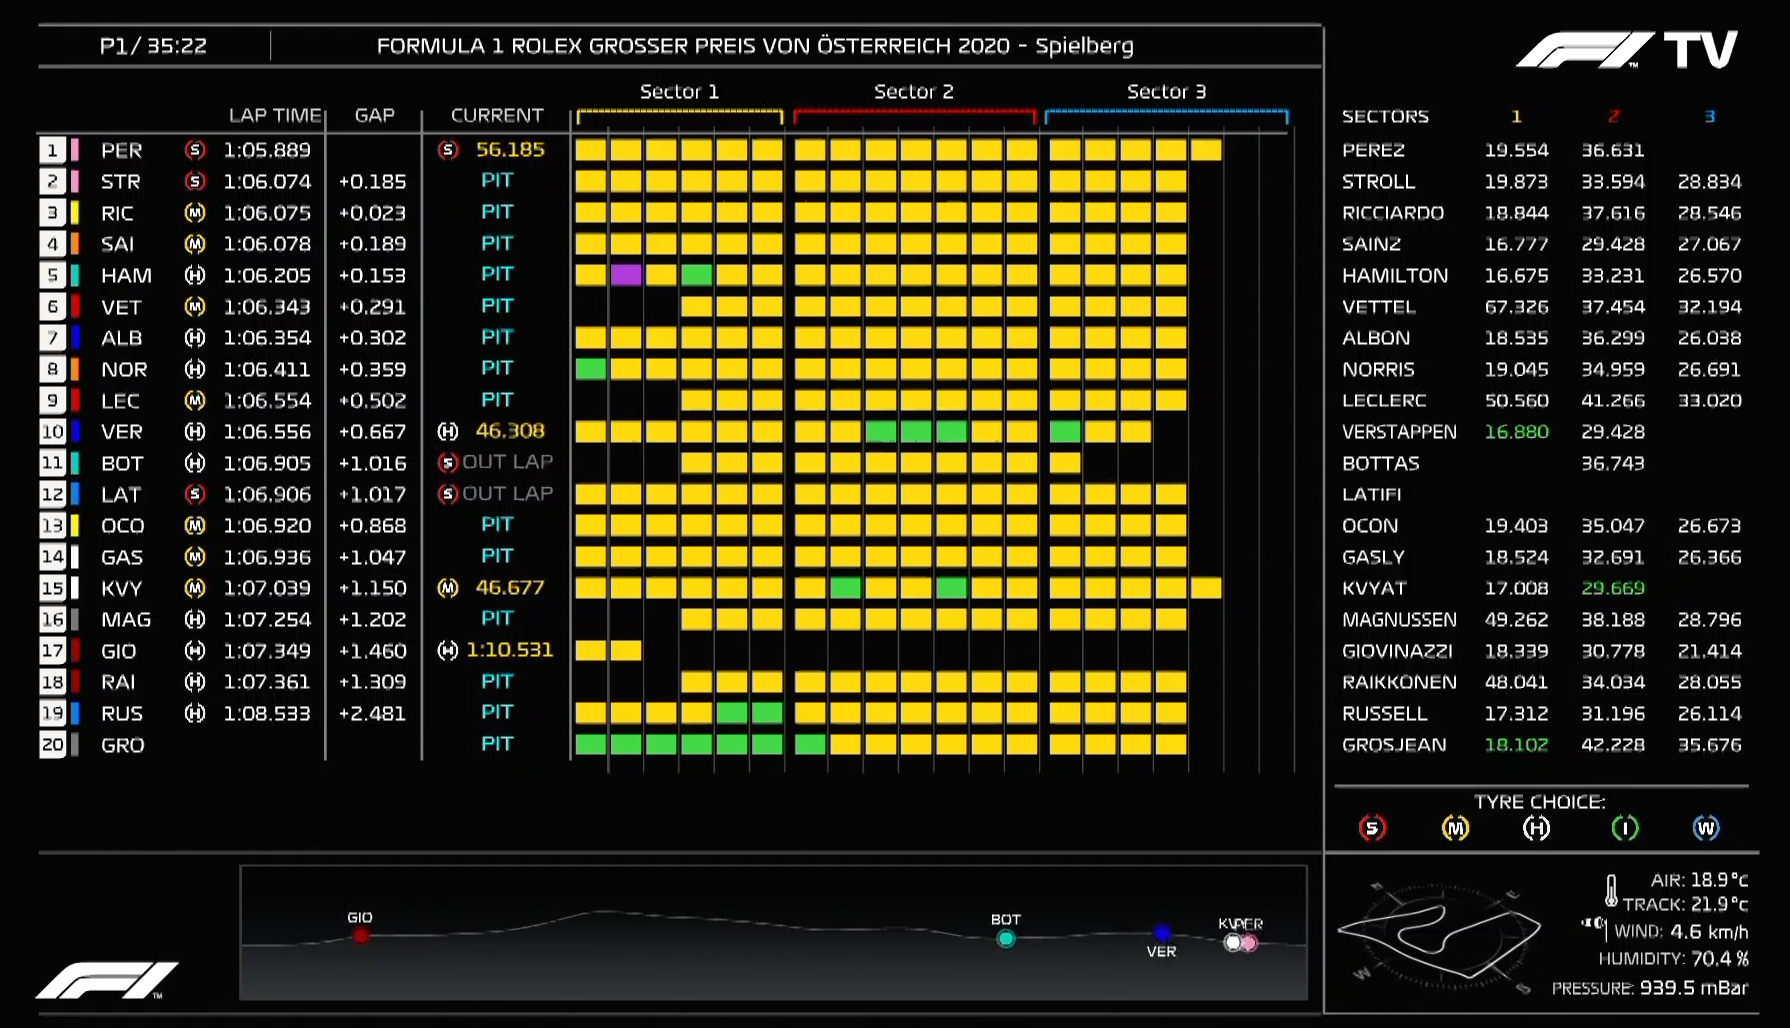The height and width of the screenshot is (1028, 1790).
Task: Click the LAP TIME column header
Action: pos(275,116)
